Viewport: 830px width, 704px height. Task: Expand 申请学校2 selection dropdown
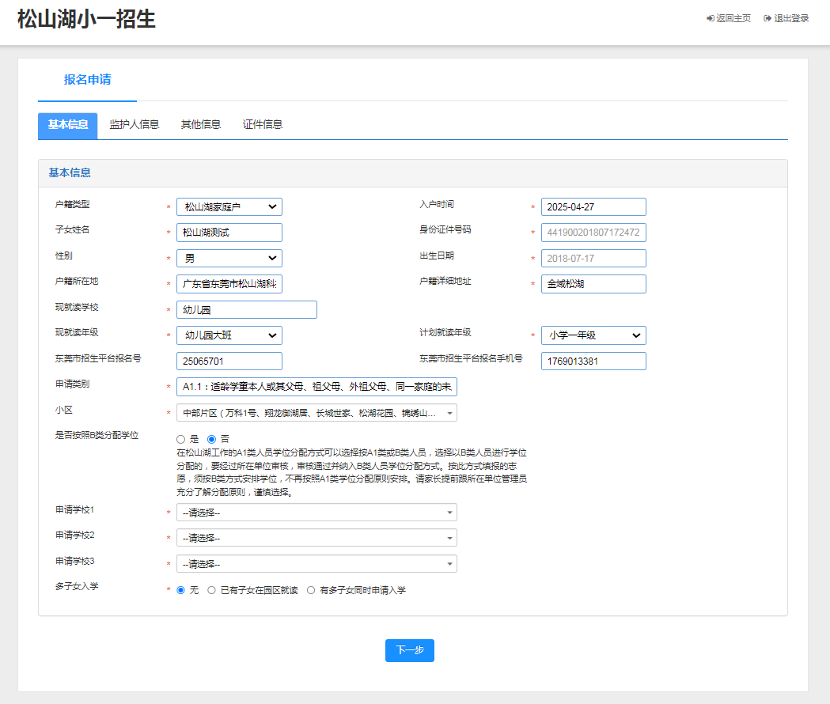pos(316,538)
